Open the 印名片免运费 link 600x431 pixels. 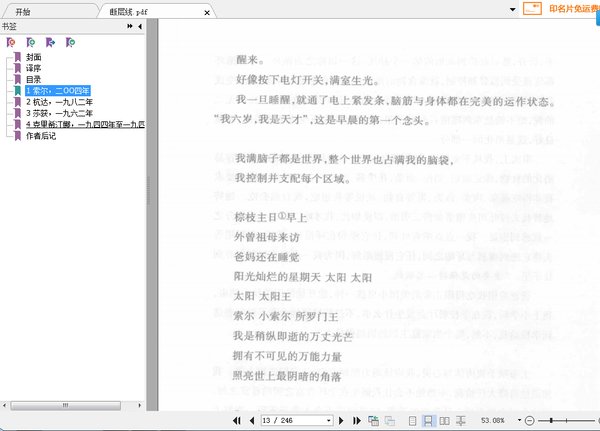tap(574, 8)
